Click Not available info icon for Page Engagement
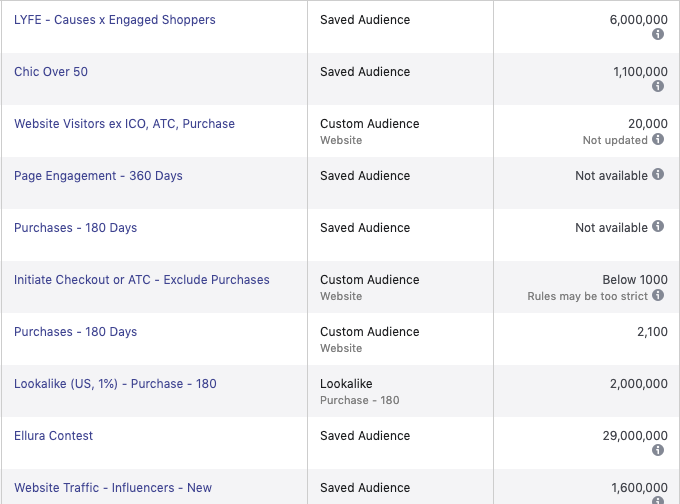This screenshot has width=680, height=504. point(658,175)
